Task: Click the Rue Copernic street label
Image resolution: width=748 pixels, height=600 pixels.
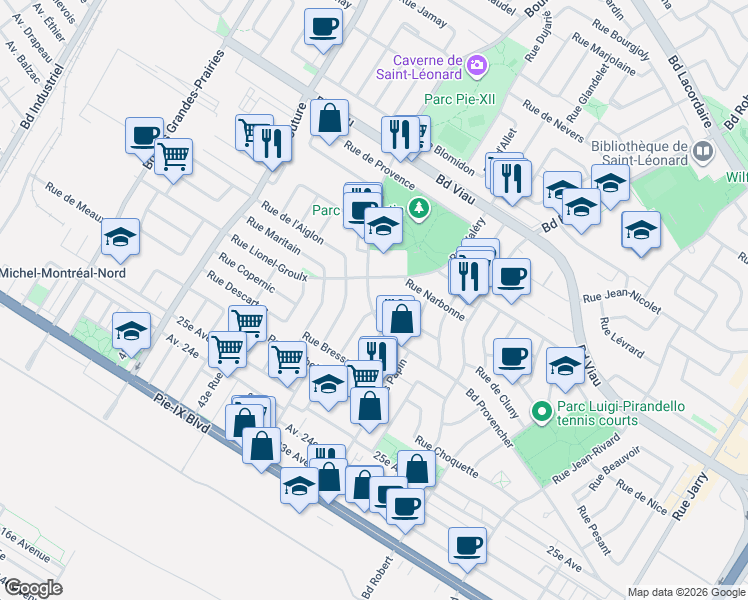Action: (x=247, y=273)
